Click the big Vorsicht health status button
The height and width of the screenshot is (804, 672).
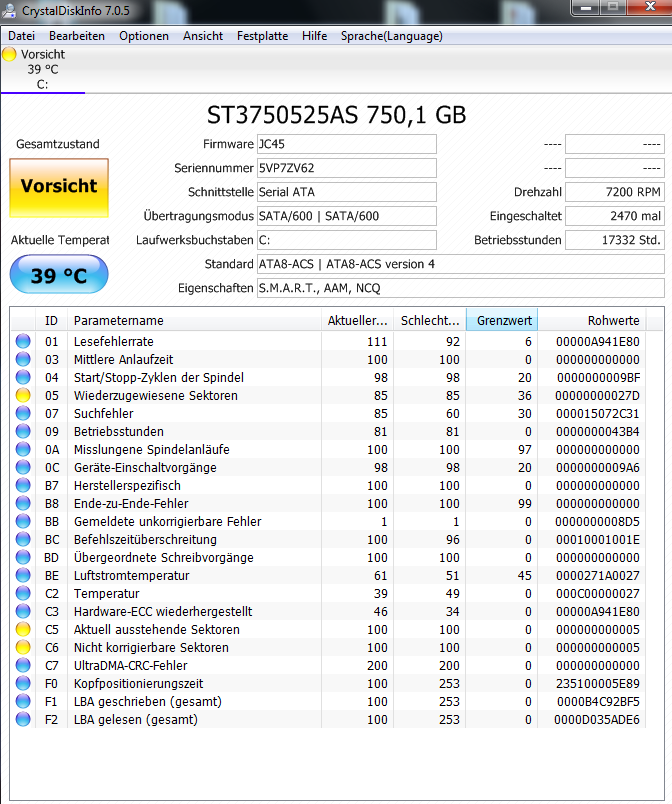pos(59,188)
